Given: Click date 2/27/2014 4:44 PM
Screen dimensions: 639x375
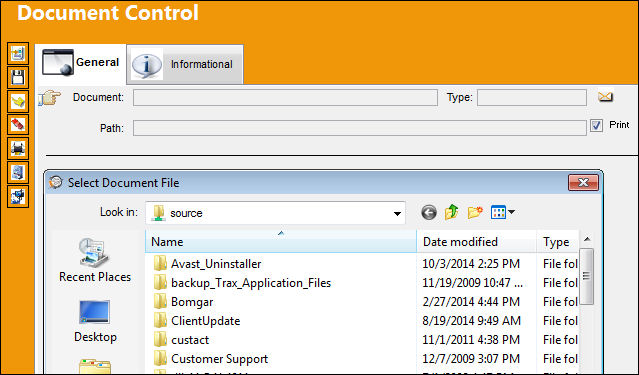Looking at the screenshot, I should point(471,302).
